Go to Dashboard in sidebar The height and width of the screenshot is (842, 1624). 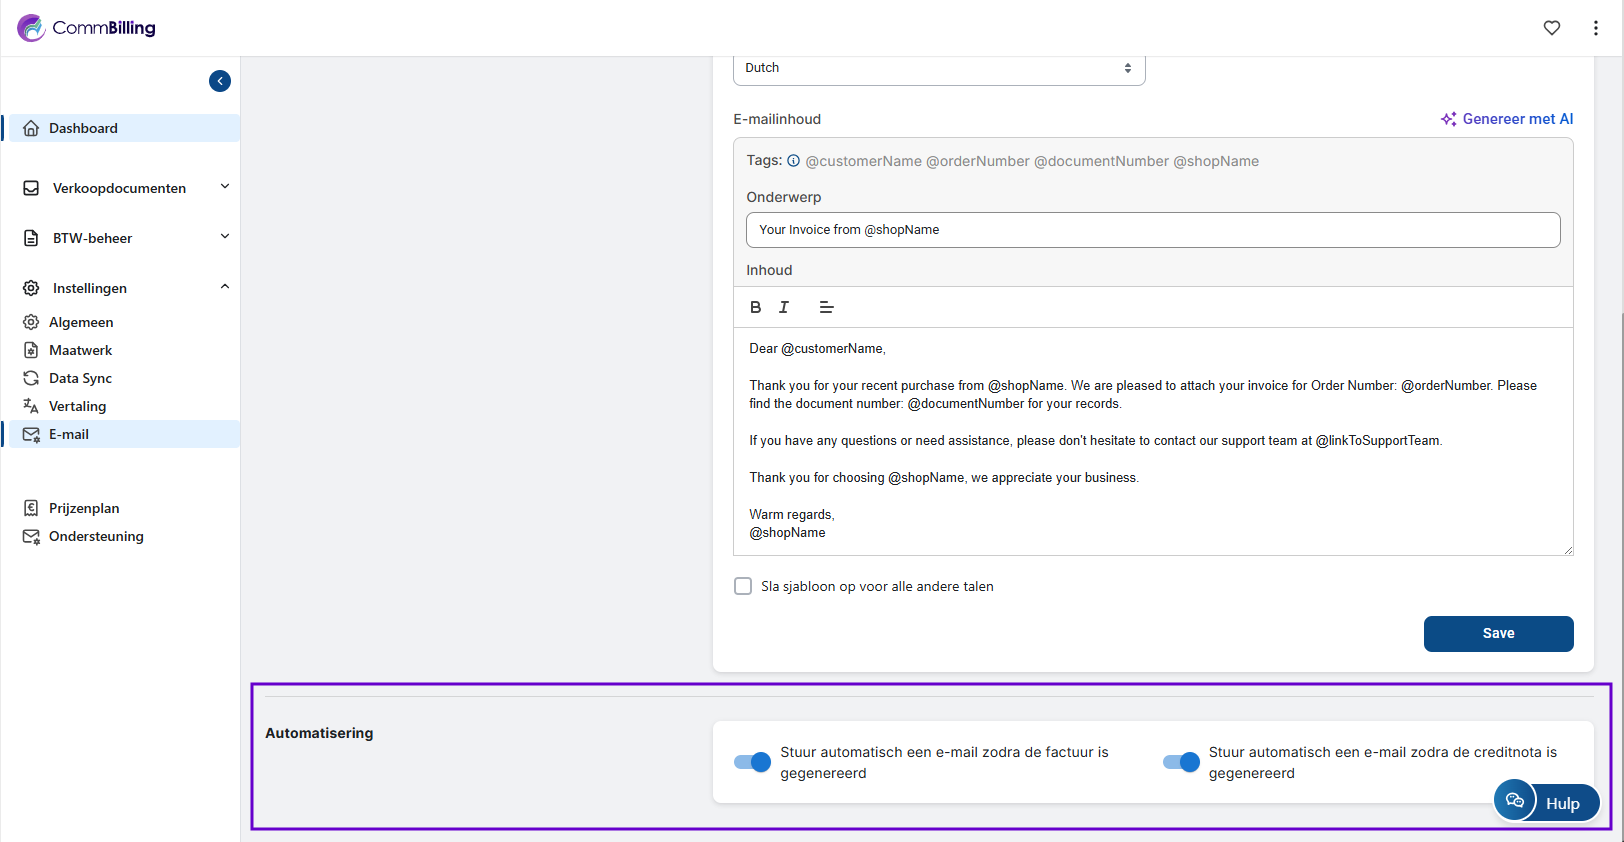pos(84,128)
